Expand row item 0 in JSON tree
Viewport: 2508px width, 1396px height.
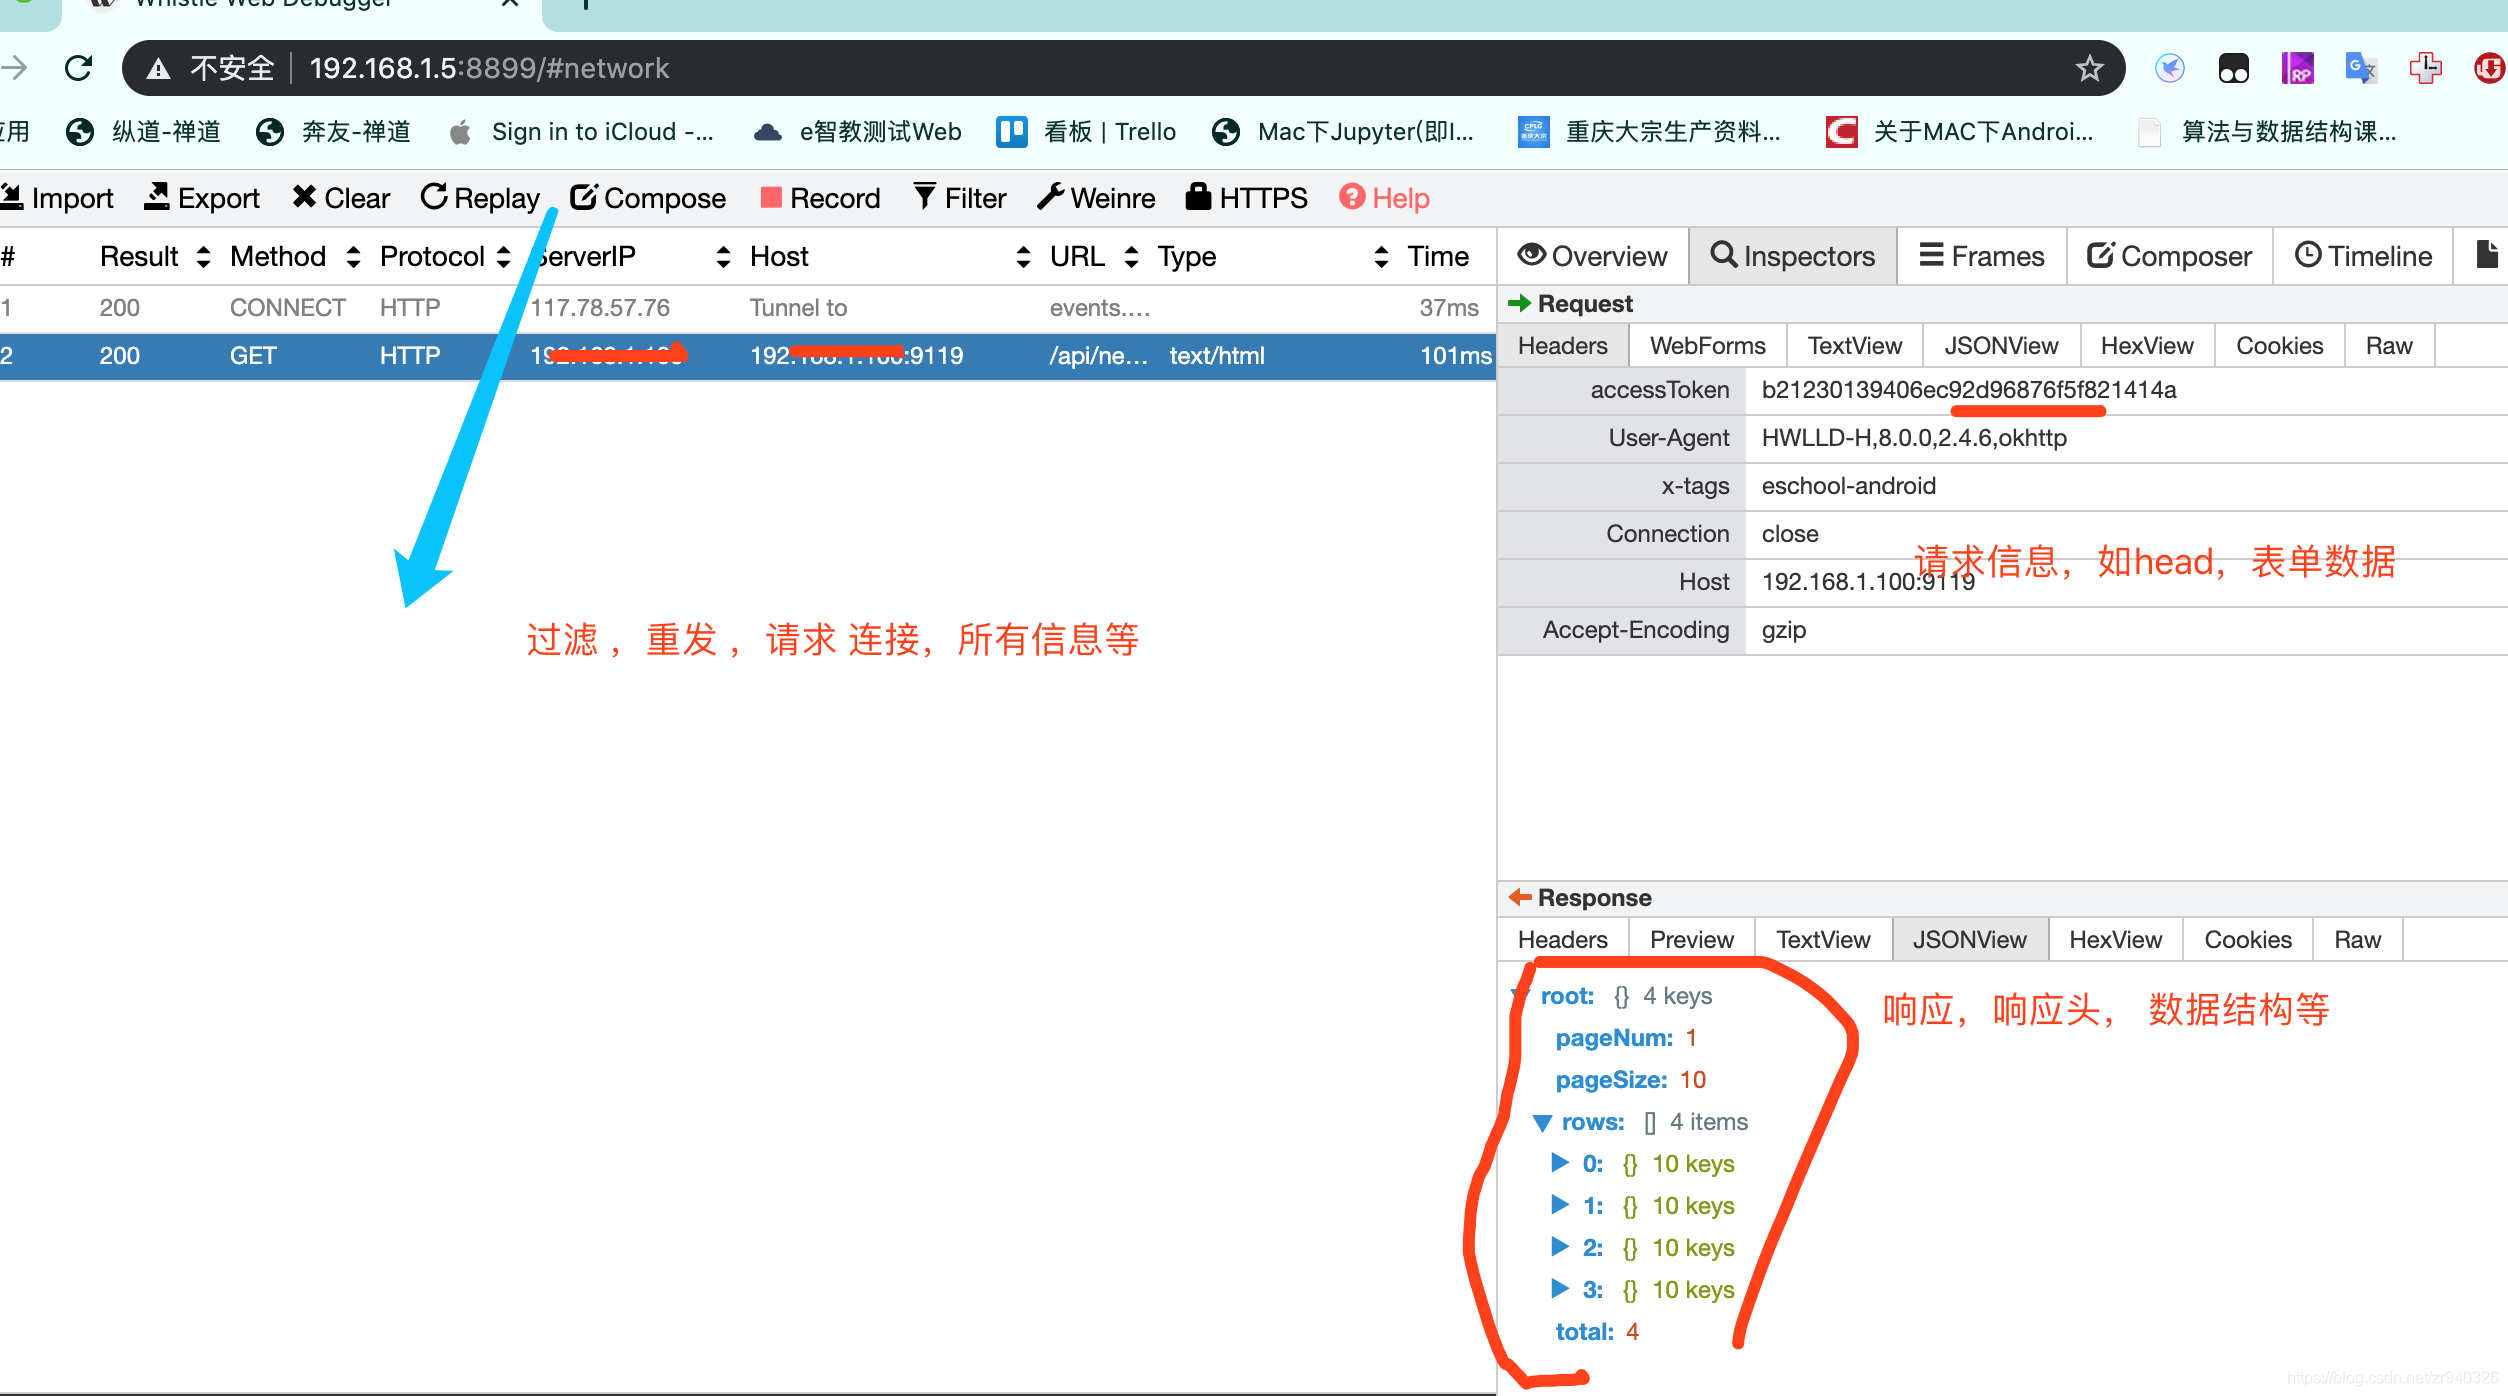1559,1163
